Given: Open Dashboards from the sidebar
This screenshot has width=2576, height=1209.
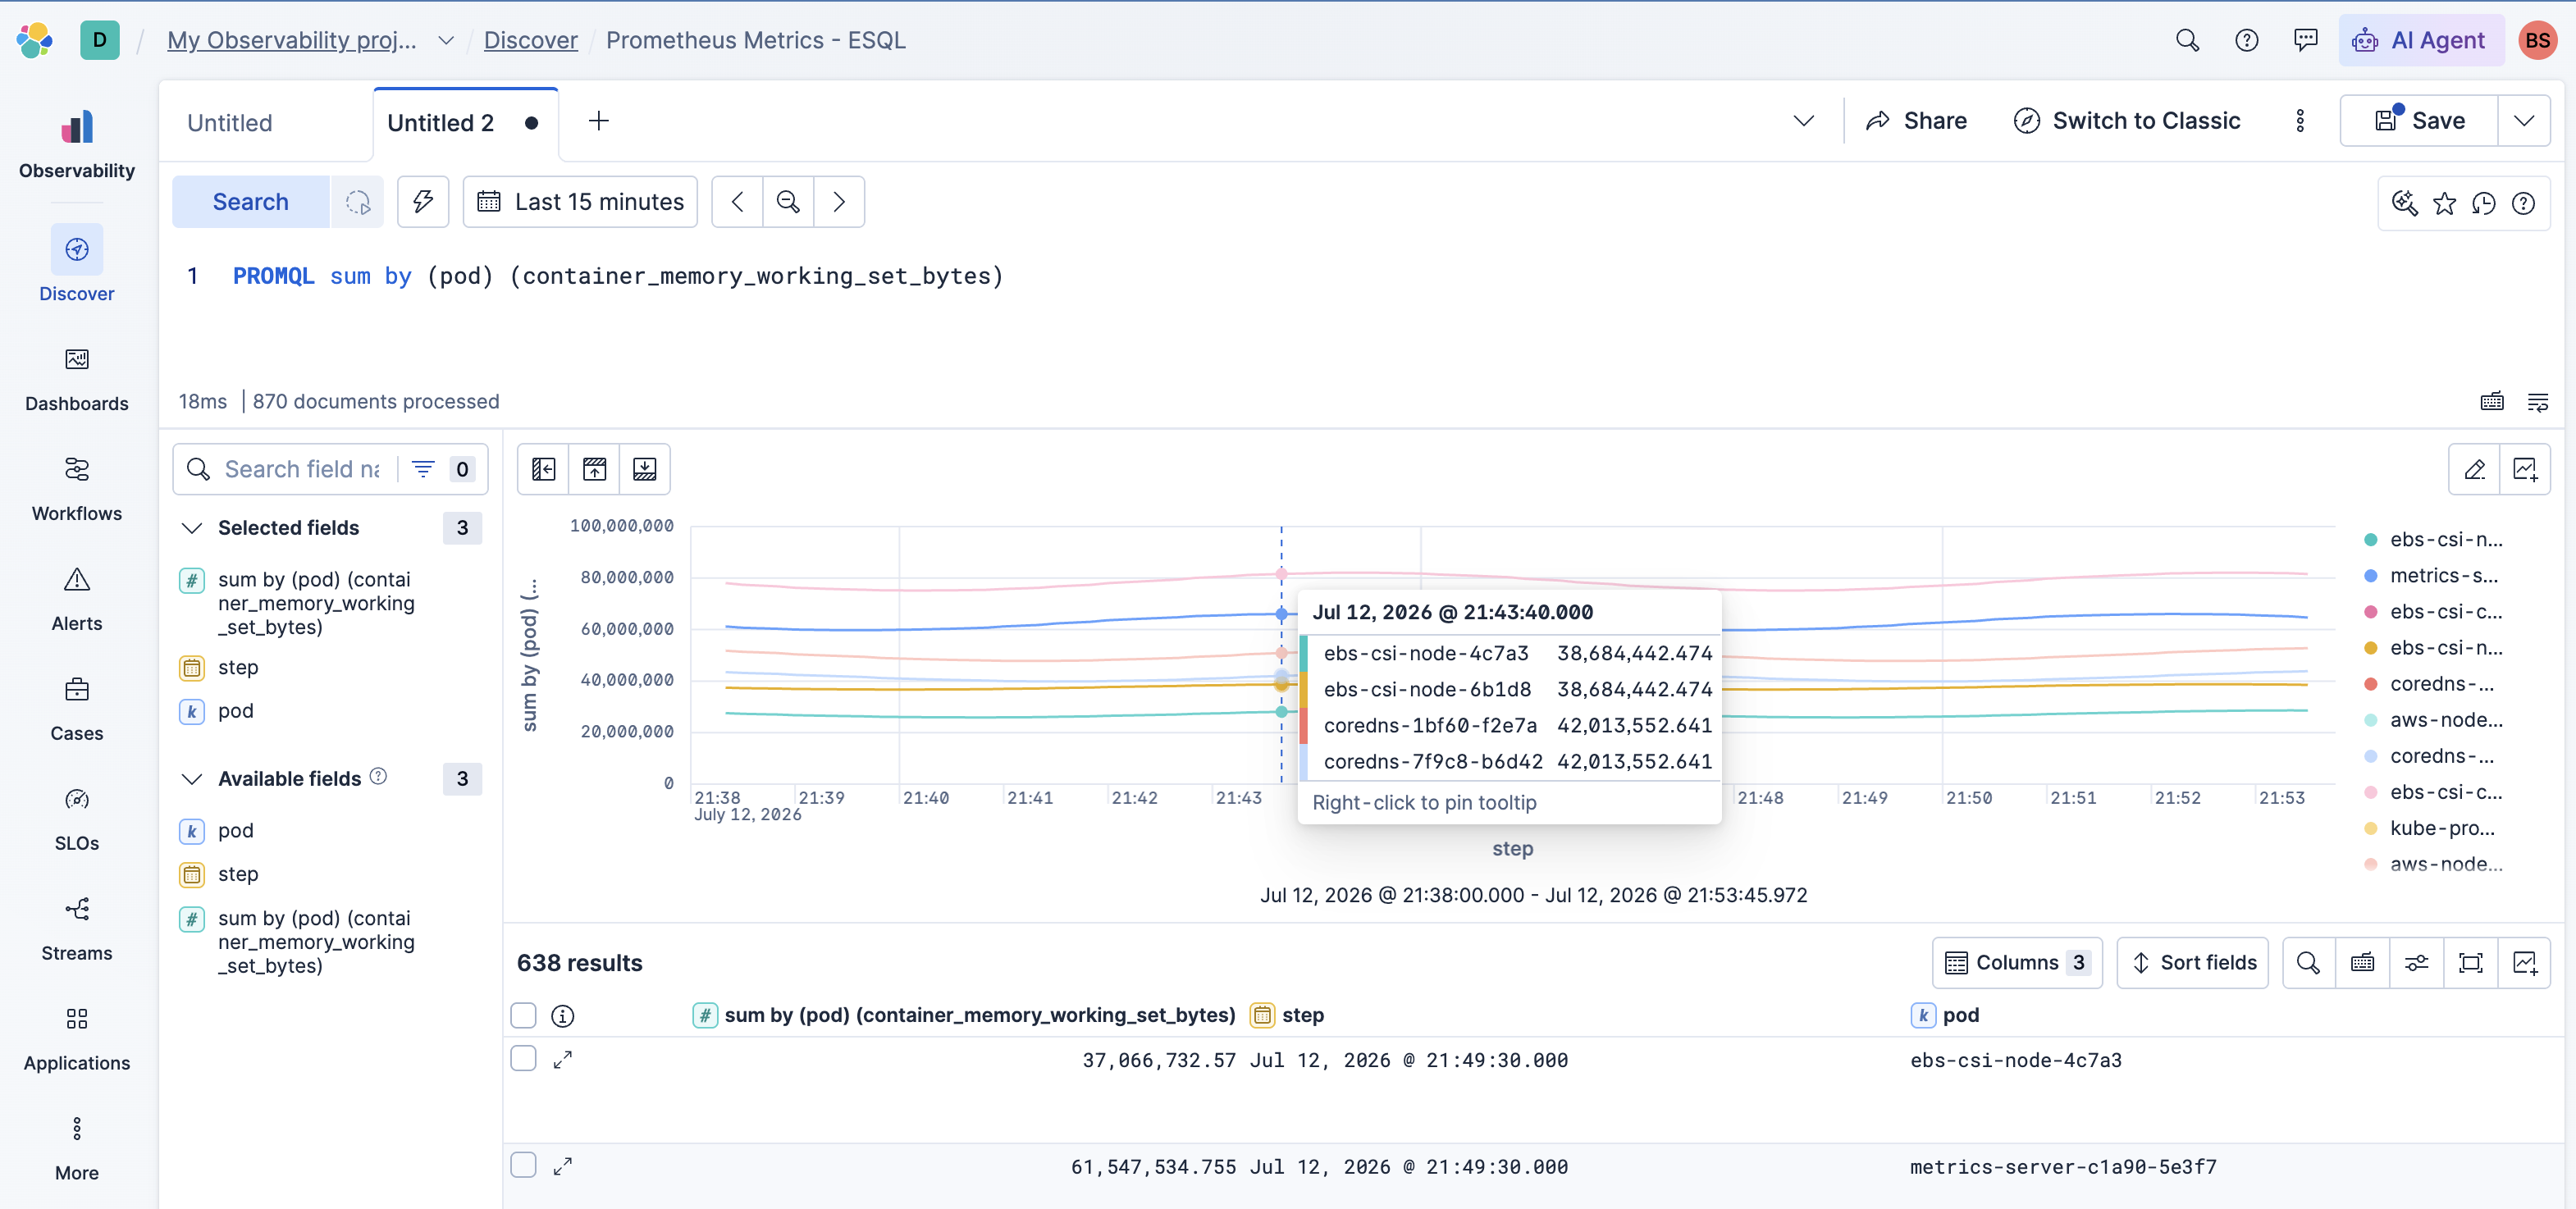Looking at the screenshot, I should (x=77, y=379).
